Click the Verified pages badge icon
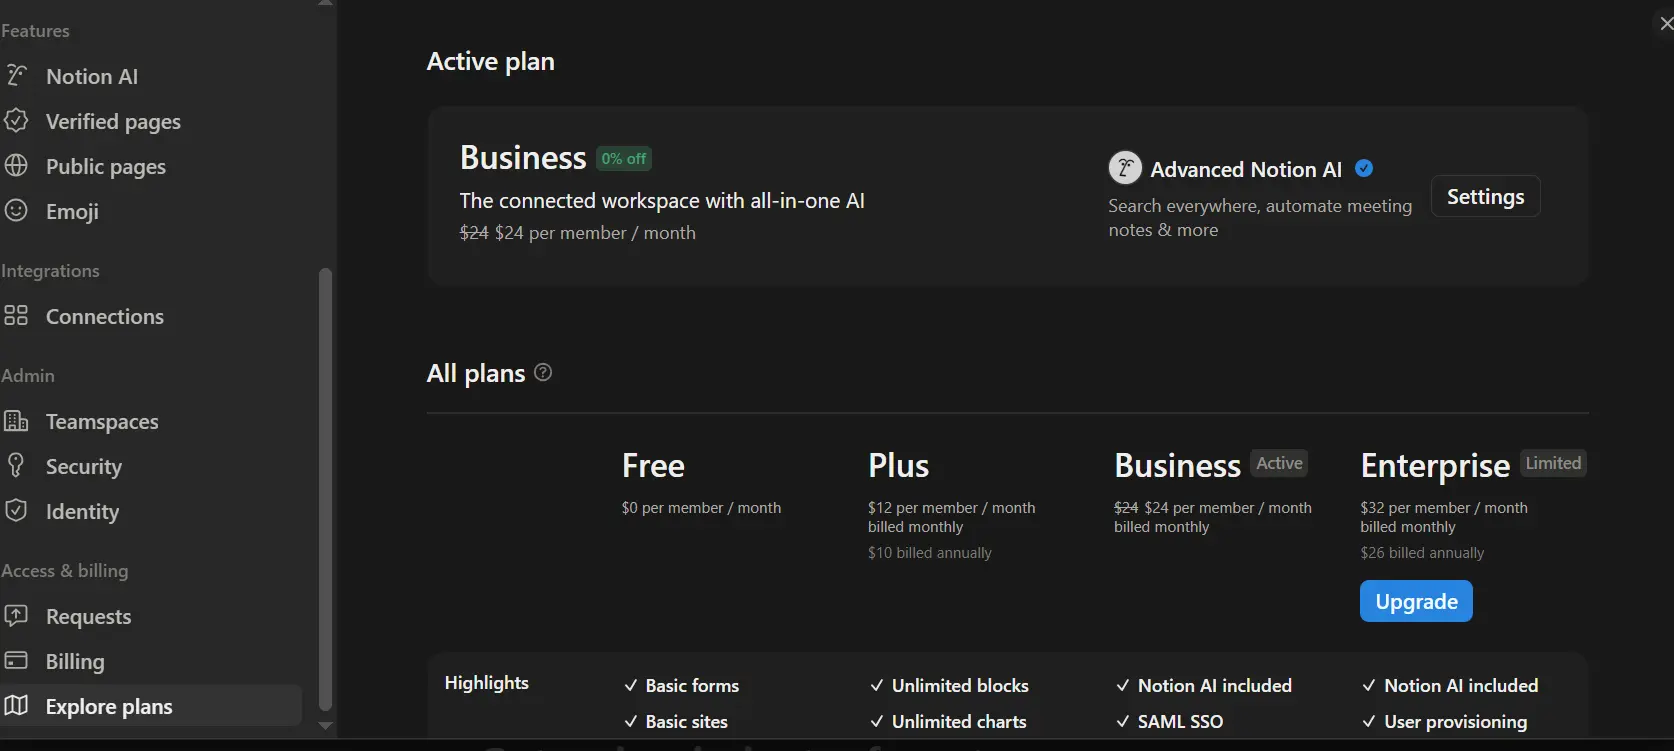 coord(16,121)
